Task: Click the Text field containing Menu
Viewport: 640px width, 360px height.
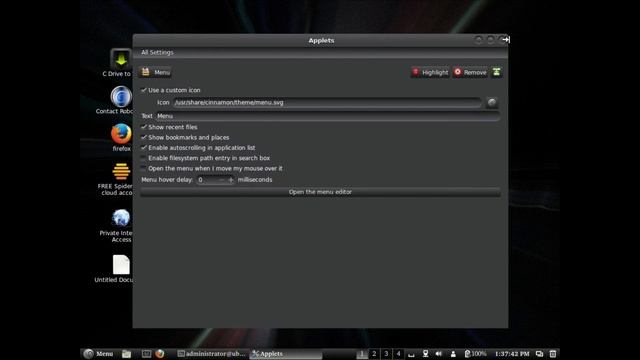Action: pos(328,116)
